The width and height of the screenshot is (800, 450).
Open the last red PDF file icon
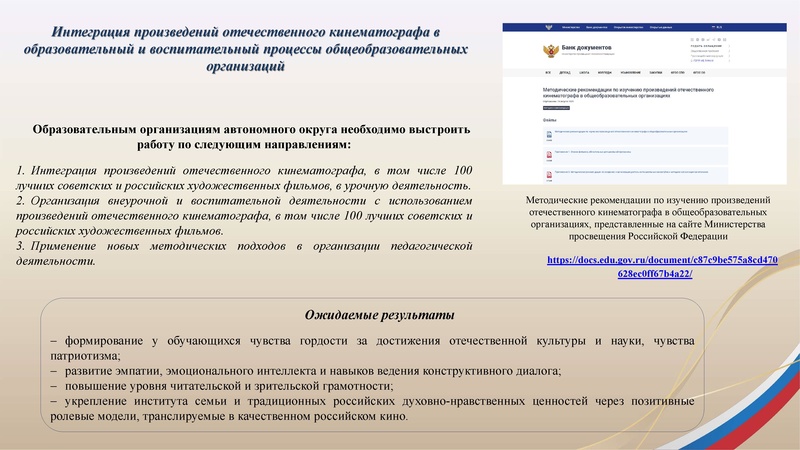tap(549, 176)
